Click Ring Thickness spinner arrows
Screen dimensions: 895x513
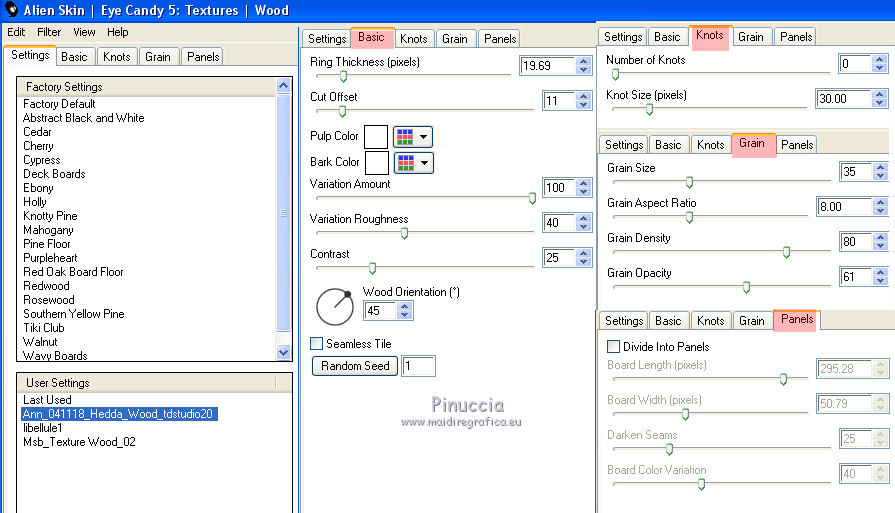583,66
